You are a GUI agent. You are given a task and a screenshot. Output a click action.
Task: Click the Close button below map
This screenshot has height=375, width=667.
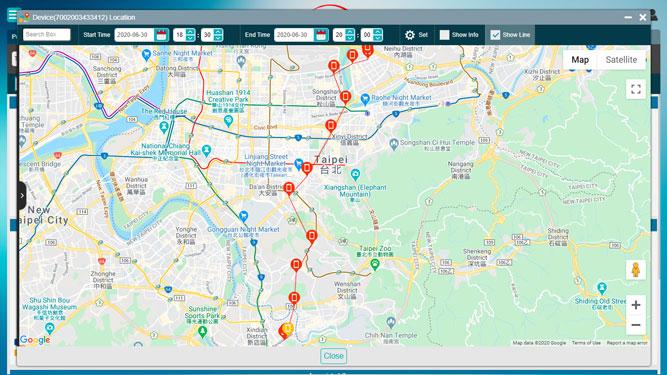pos(334,356)
